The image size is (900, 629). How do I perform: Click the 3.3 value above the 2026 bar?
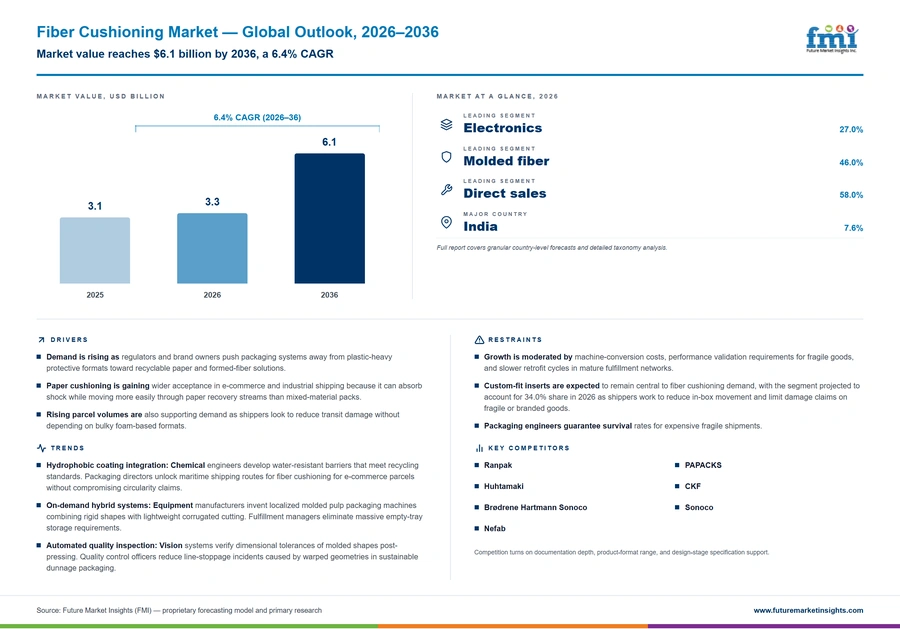click(212, 202)
